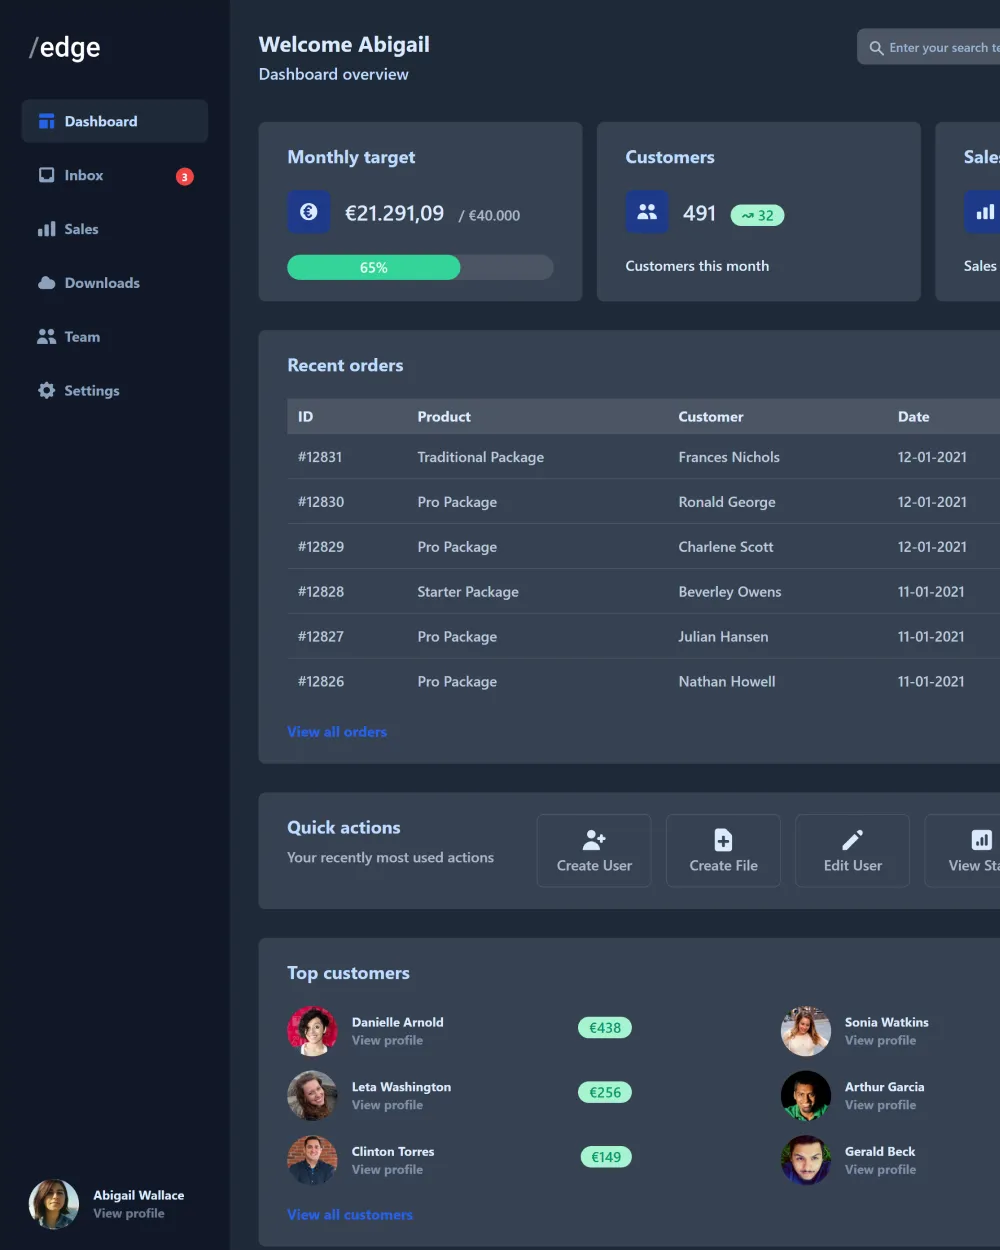Click the 65% monthly target progress bar
Viewport: 1000px width, 1250px height.
420,267
